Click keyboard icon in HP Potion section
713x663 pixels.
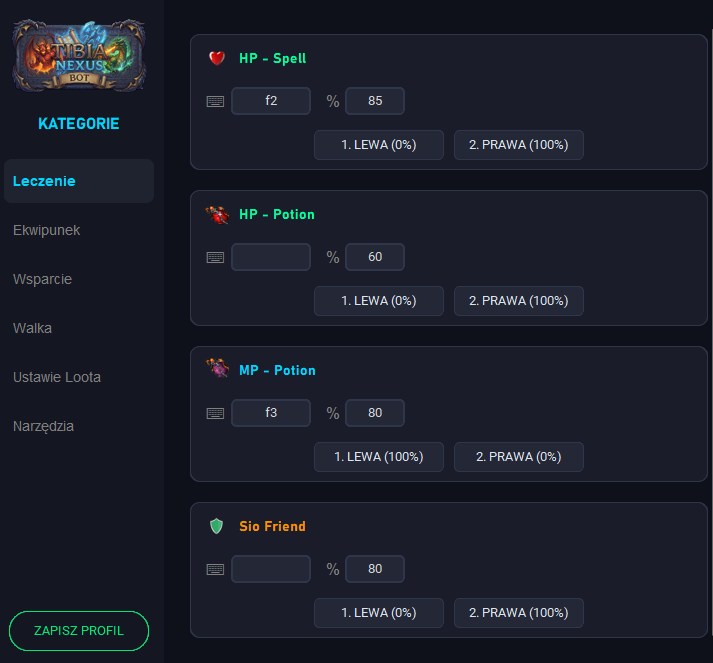coord(215,257)
